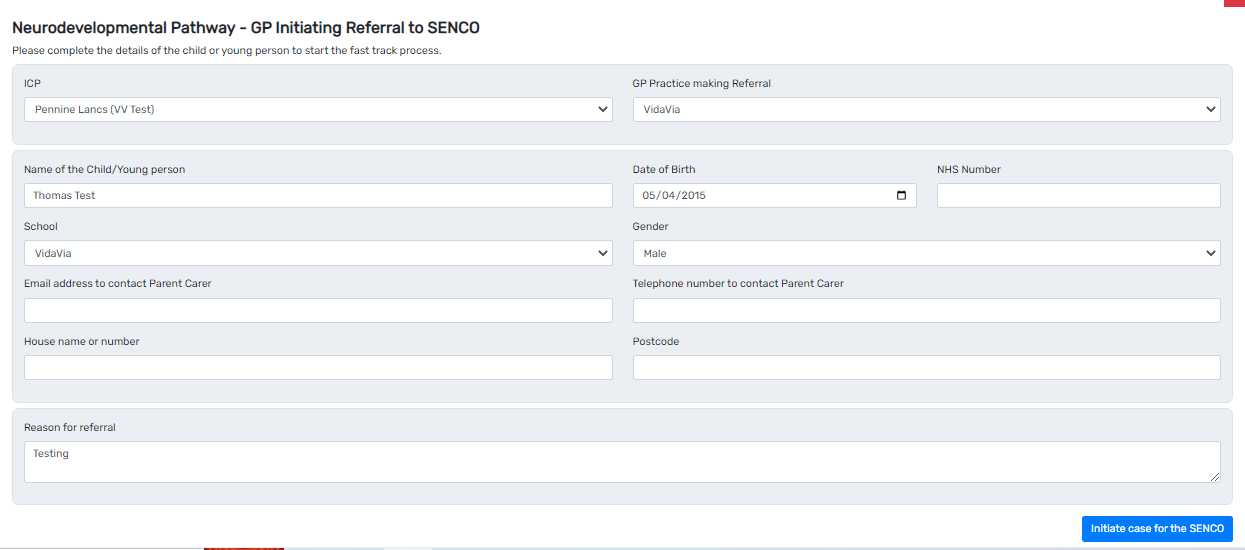Click the Postcode input field
This screenshot has width=1245, height=550.
click(x=926, y=367)
